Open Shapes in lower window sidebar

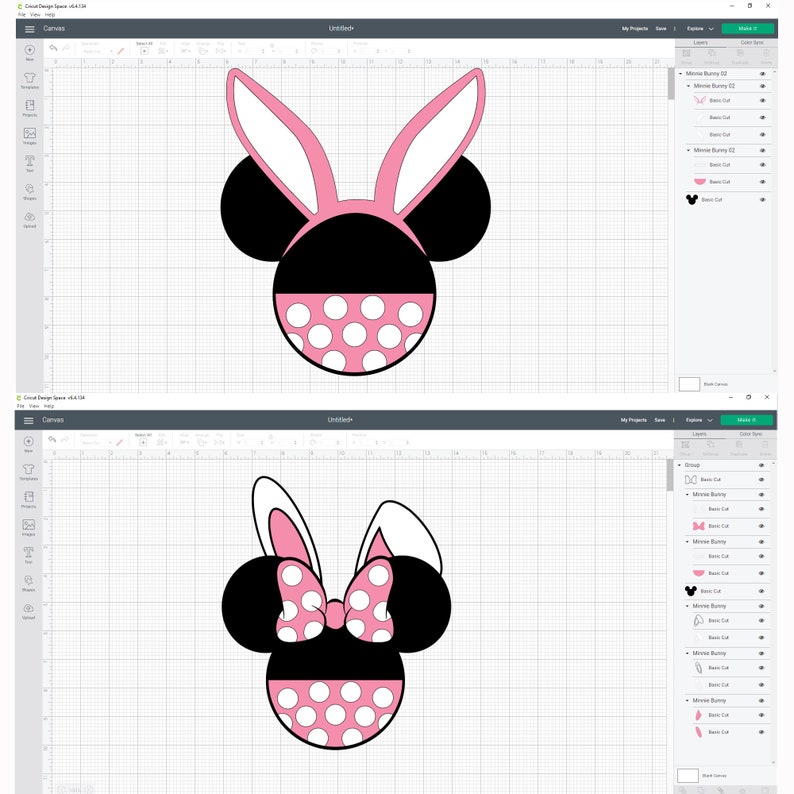28,580
